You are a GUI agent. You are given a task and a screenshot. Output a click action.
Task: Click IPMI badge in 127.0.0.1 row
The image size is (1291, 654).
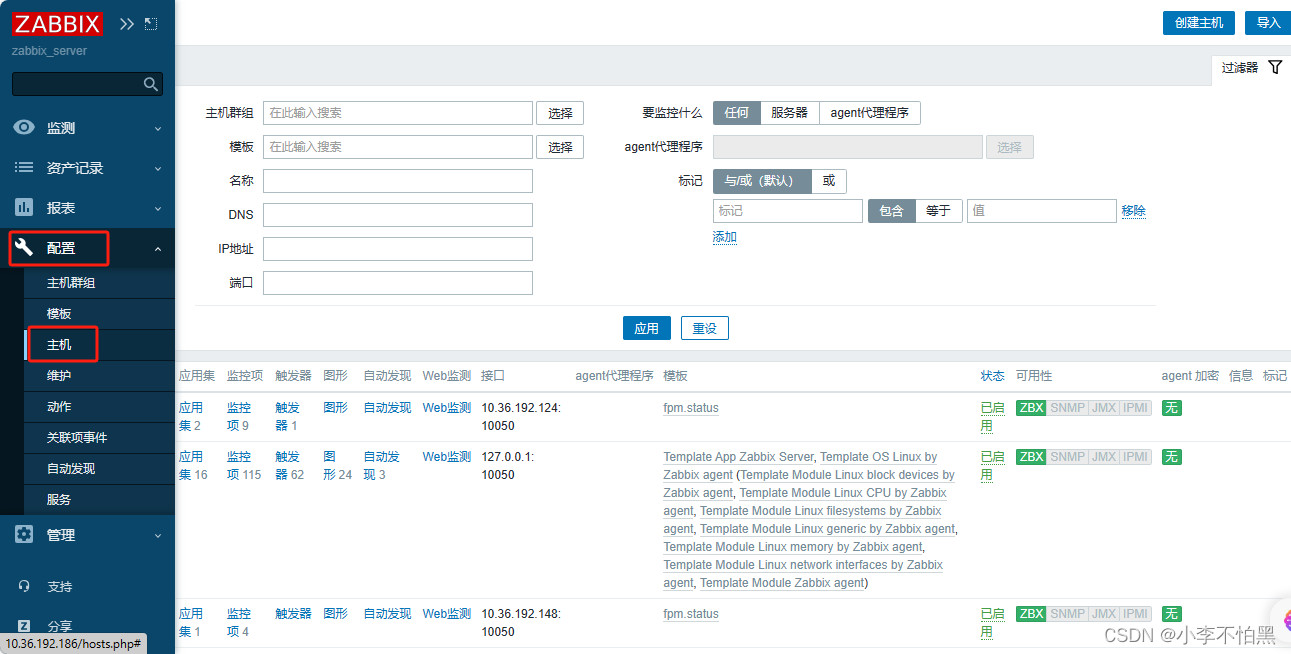click(x=1135, y=457)
